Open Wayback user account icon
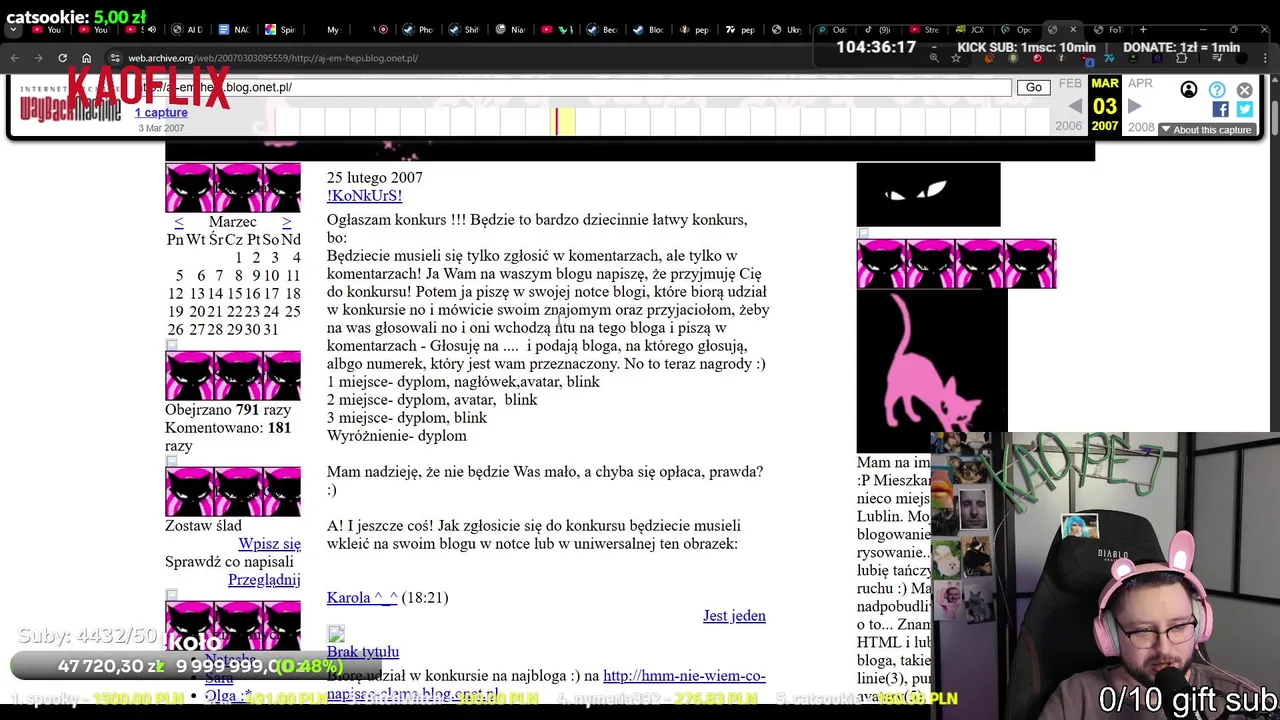This screenshot has height=720, width=1280. pos(1188,90)
